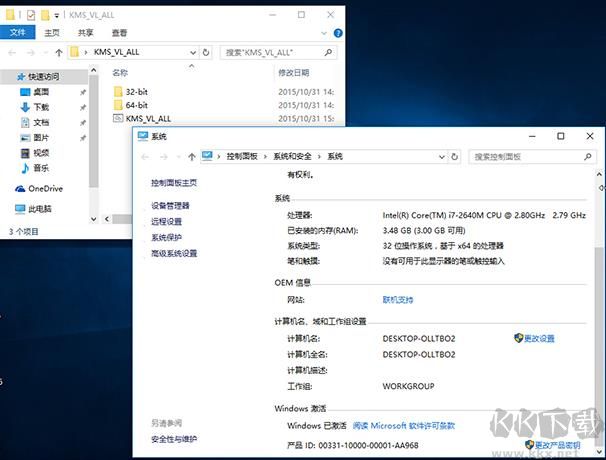
Task: Sort files by the 修改日期 column header
Action: coord(294,73)
